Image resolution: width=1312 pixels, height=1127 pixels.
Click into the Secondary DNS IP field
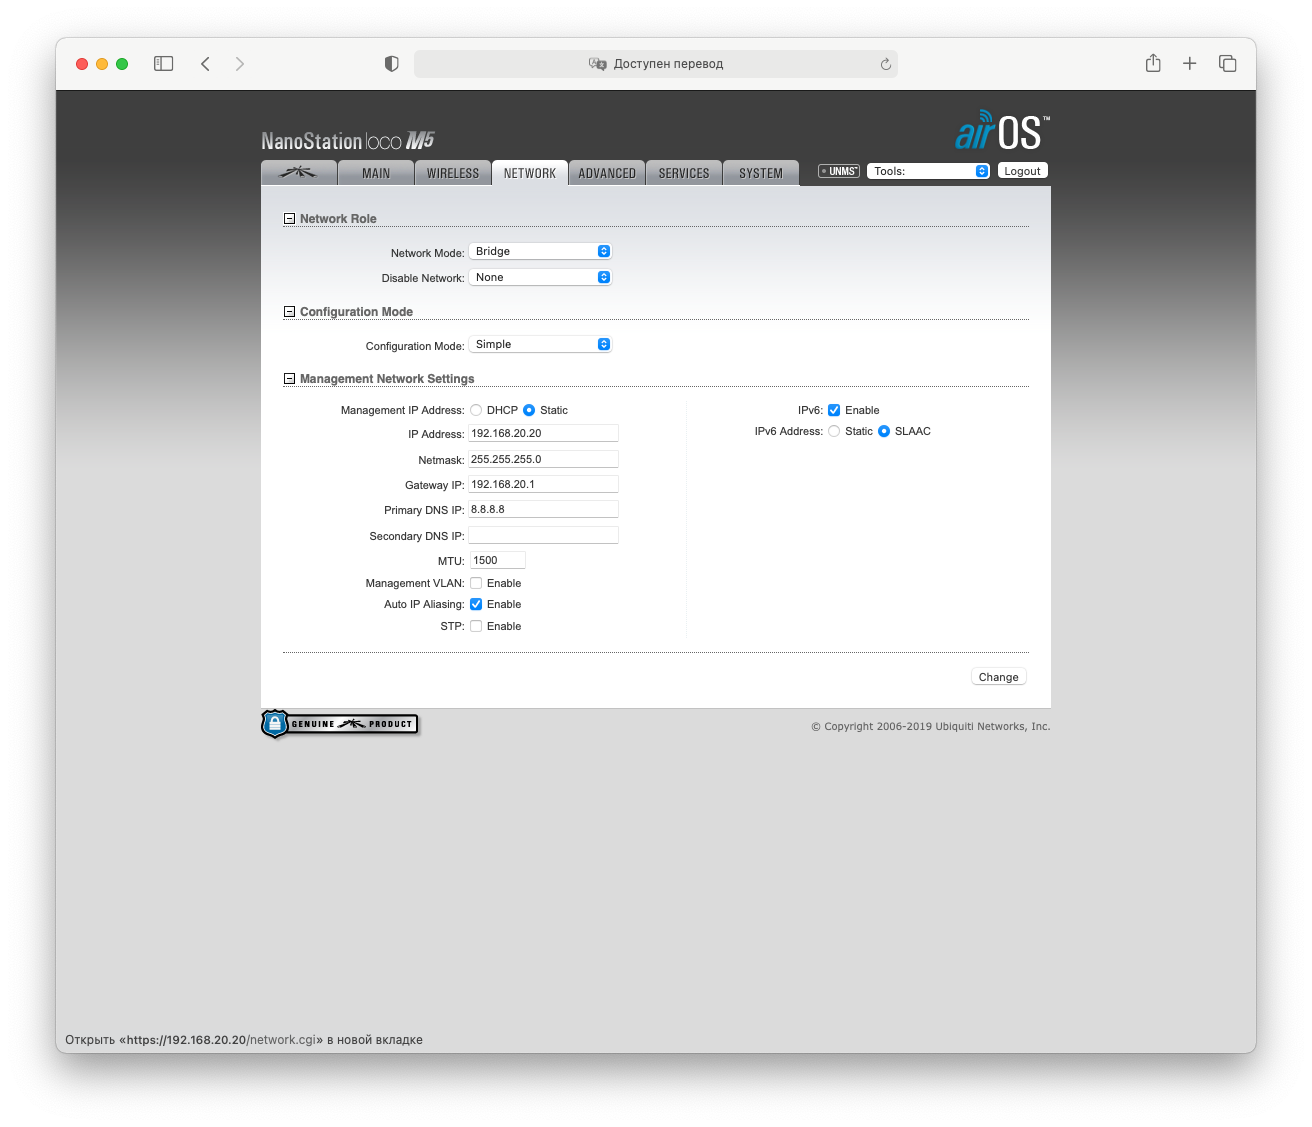543,536
